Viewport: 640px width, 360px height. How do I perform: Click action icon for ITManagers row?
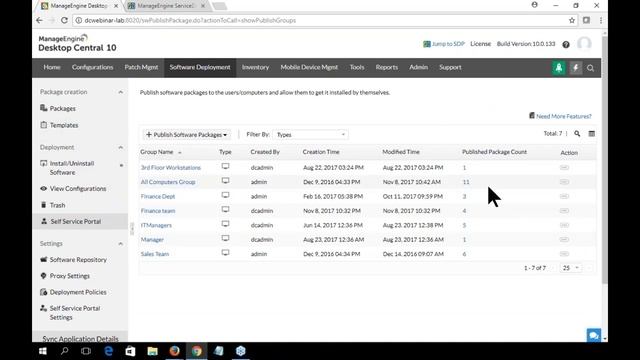564,225
